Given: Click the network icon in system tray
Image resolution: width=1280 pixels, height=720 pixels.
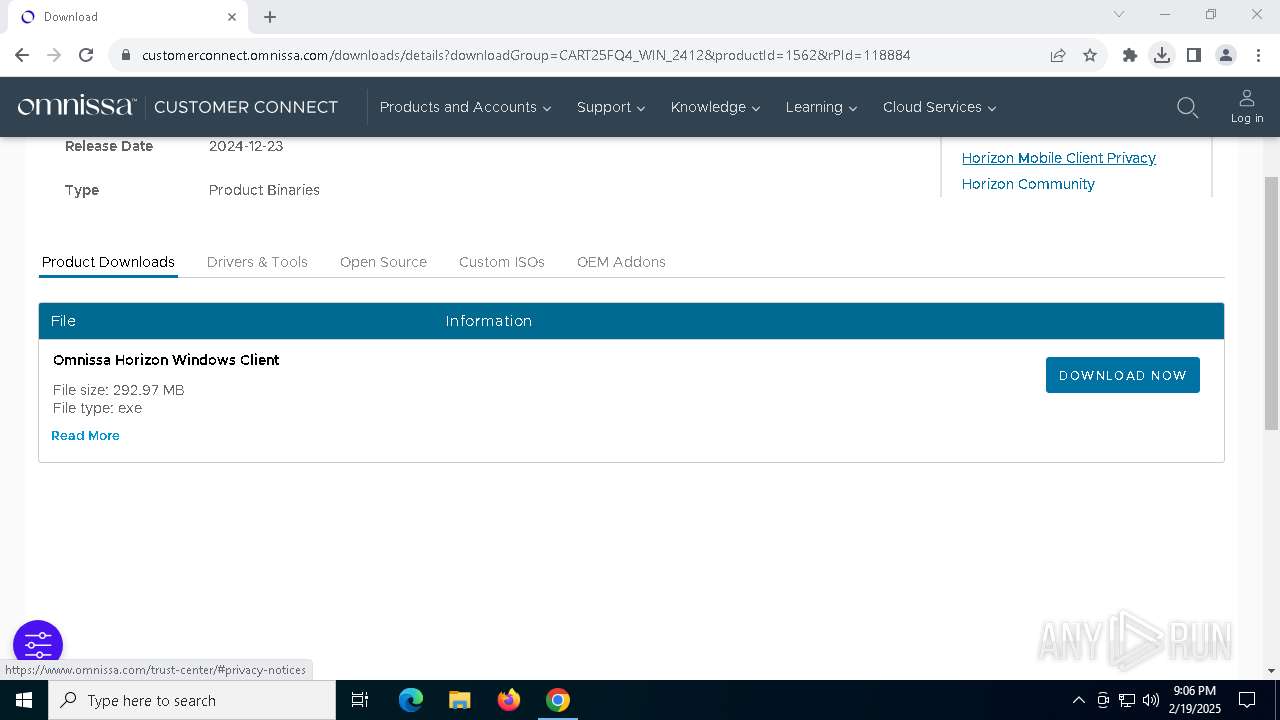Looking at the screenshot, I should [1127, 700].
